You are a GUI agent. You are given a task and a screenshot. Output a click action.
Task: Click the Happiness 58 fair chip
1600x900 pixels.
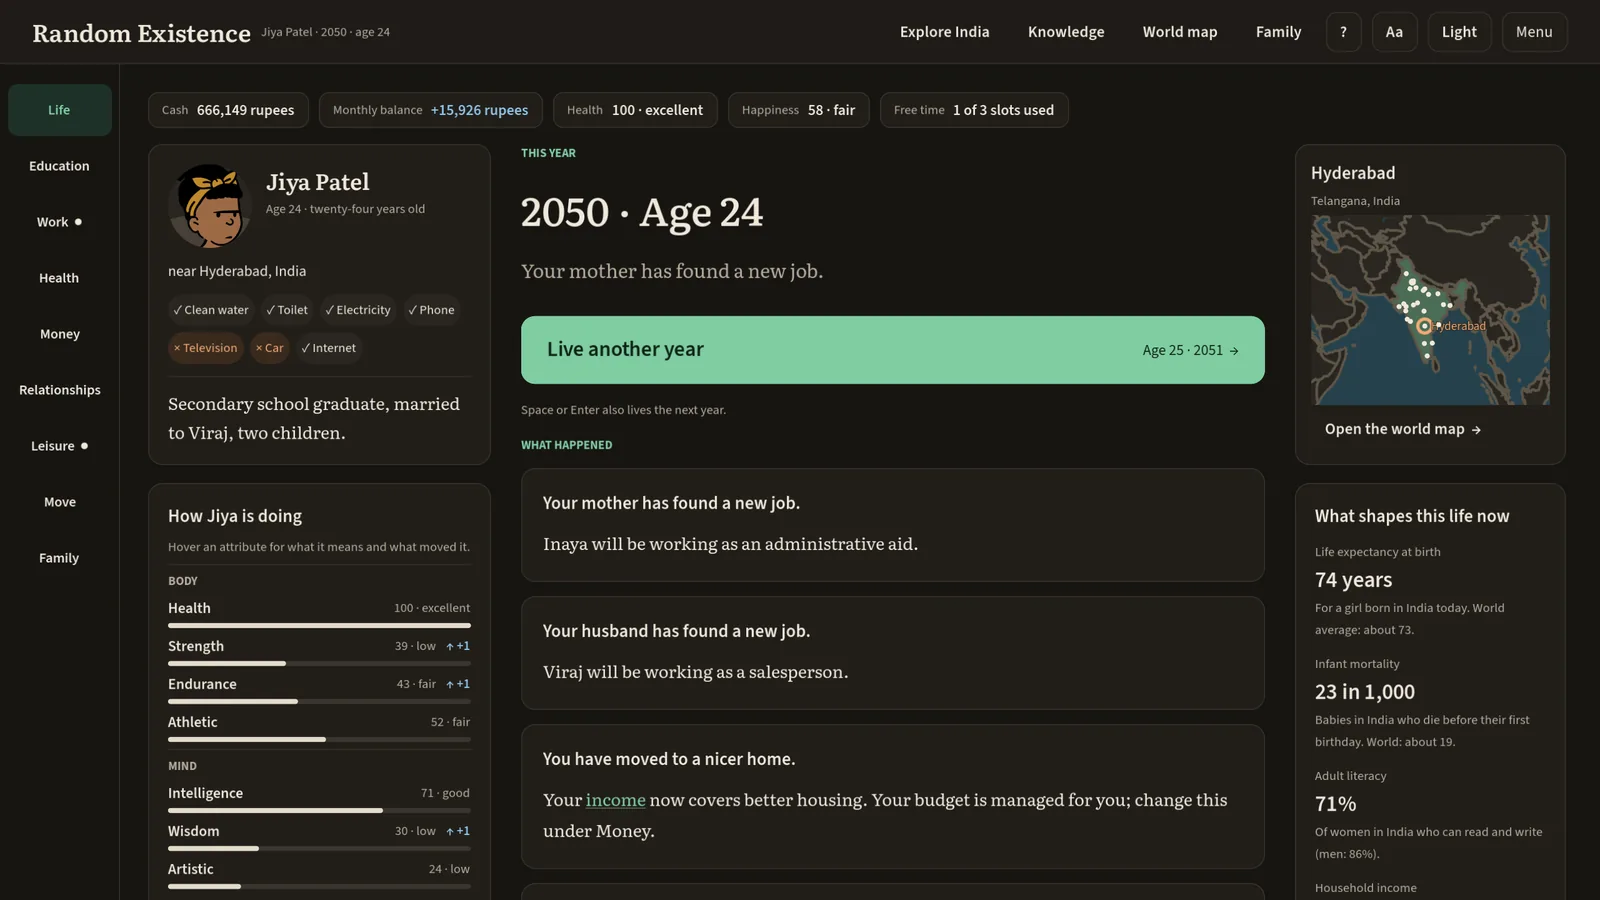[x=798, y=110]
